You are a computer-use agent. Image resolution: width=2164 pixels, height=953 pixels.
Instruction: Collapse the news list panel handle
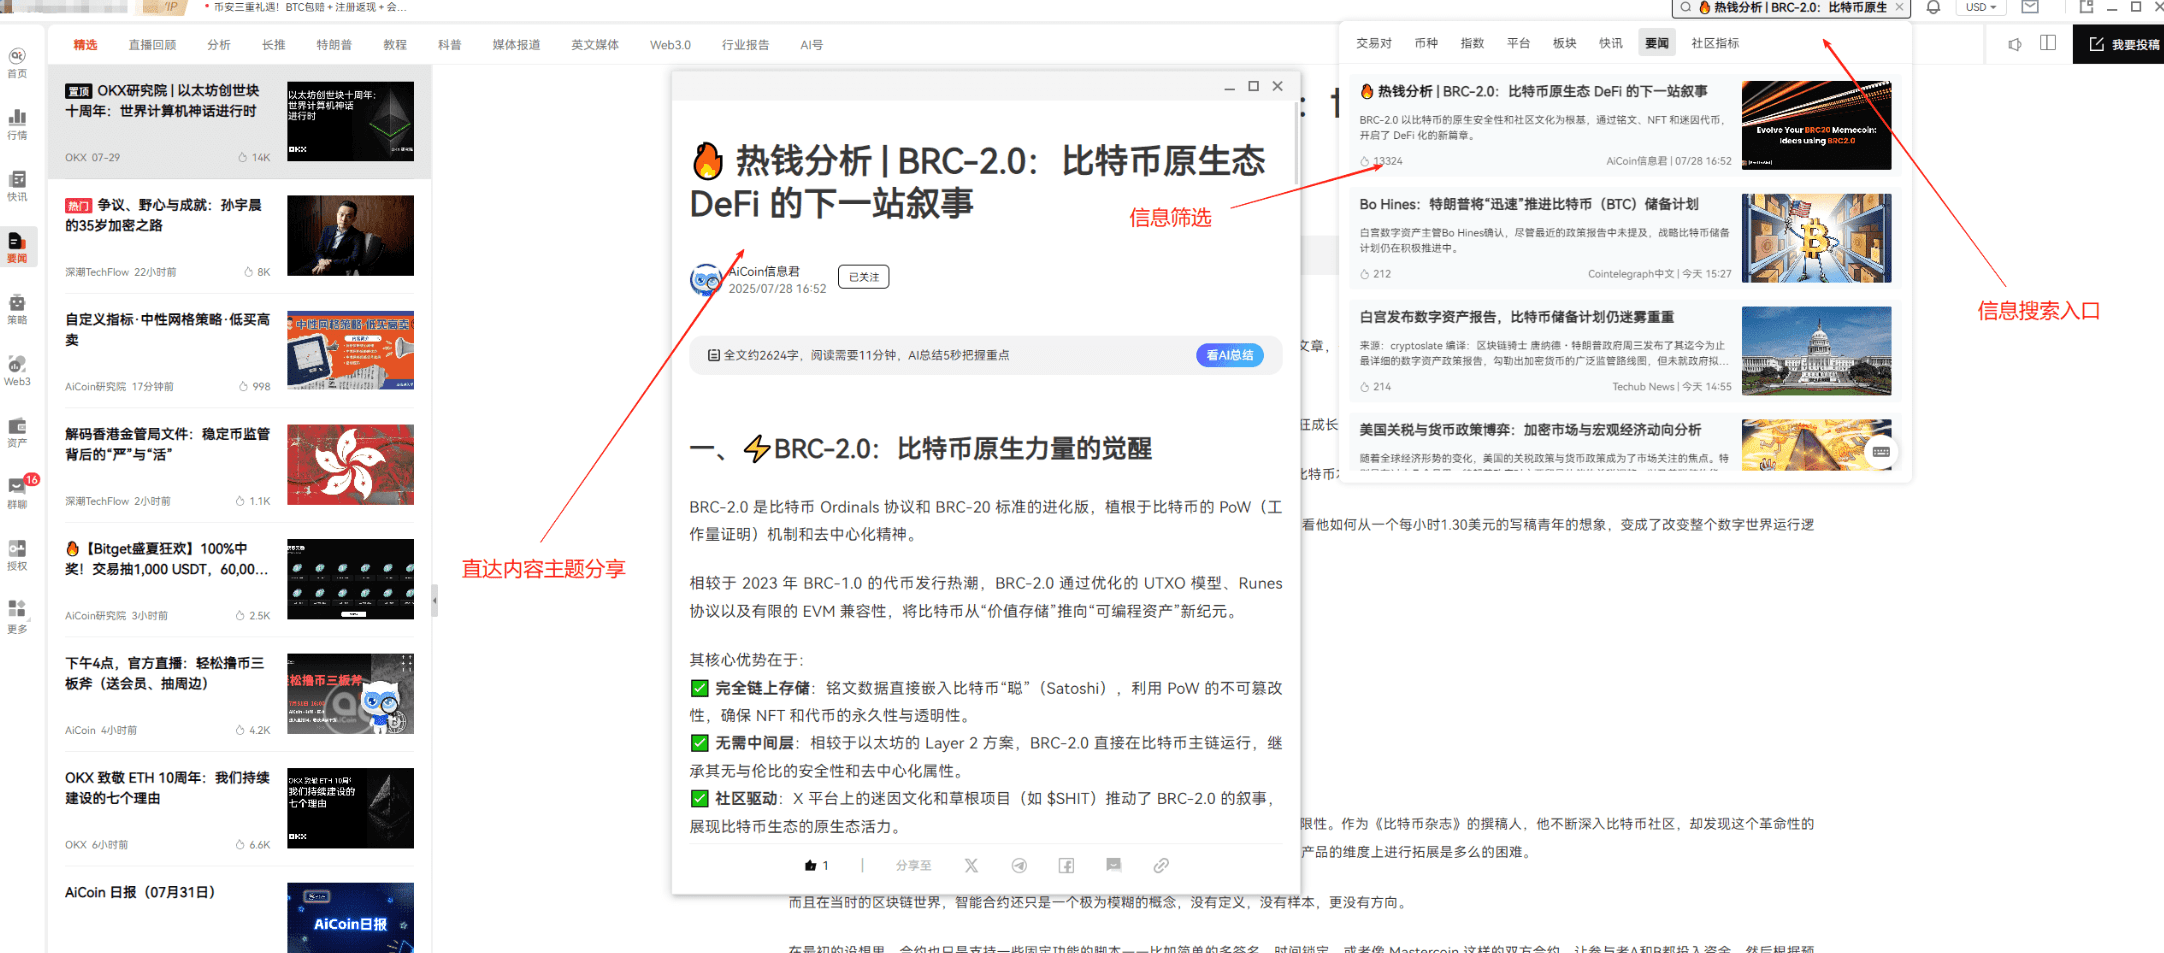(x=434, y=601)
